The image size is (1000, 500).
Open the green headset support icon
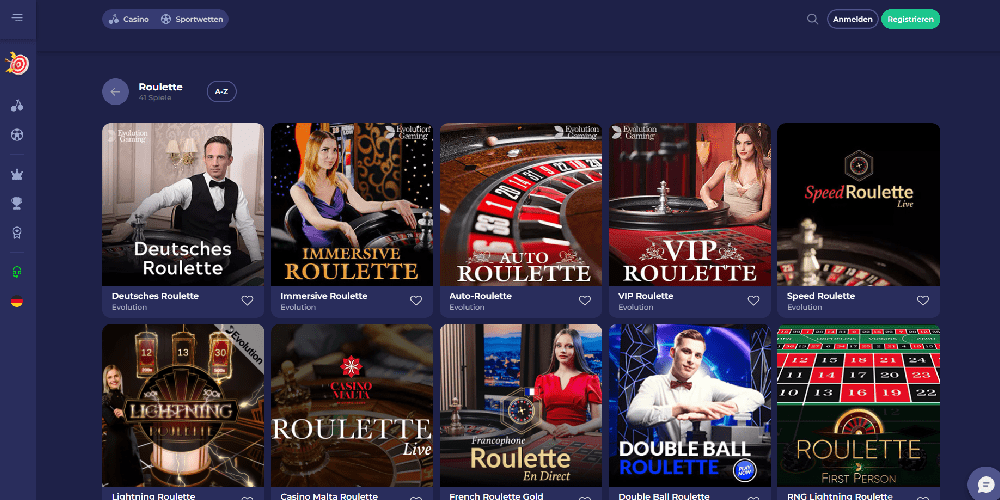pyautogui.click(x=17, y=272)
